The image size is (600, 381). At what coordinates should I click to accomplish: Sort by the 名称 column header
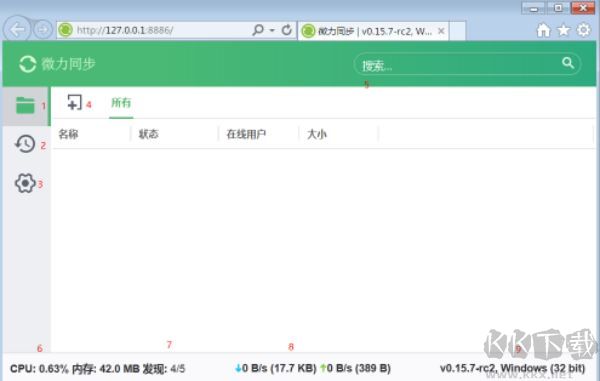[68, 134]
